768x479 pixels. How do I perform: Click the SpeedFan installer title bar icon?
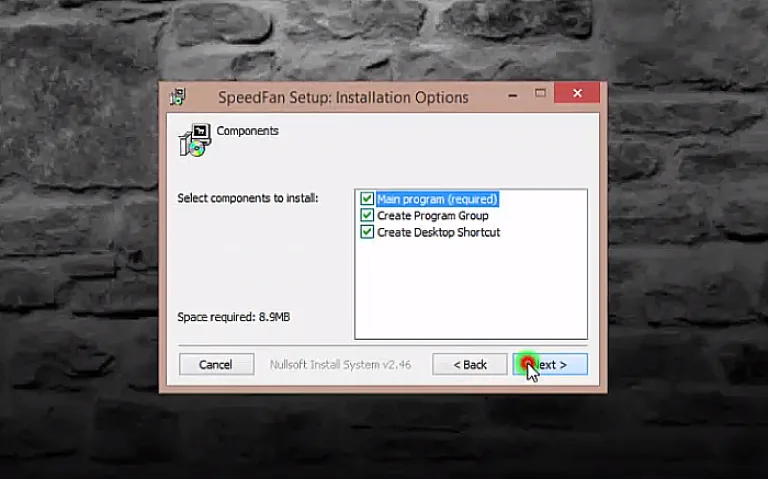178,96
